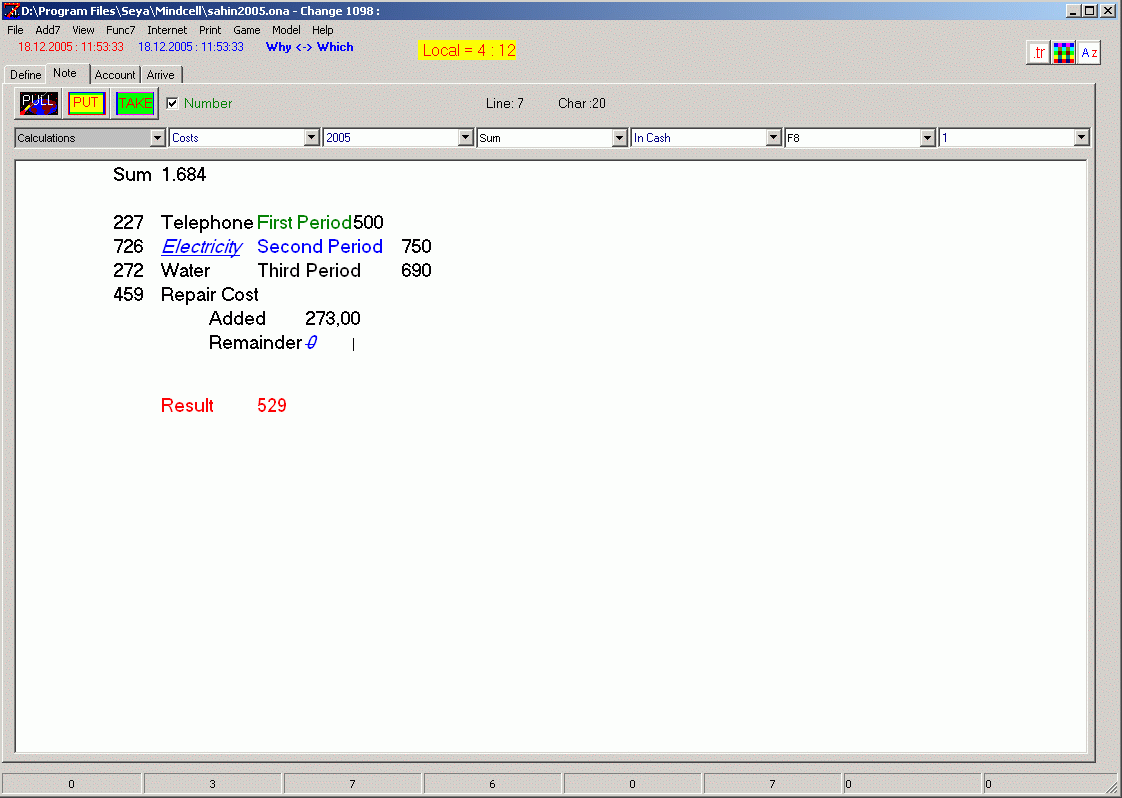Open the Help menu

[322, 30]
